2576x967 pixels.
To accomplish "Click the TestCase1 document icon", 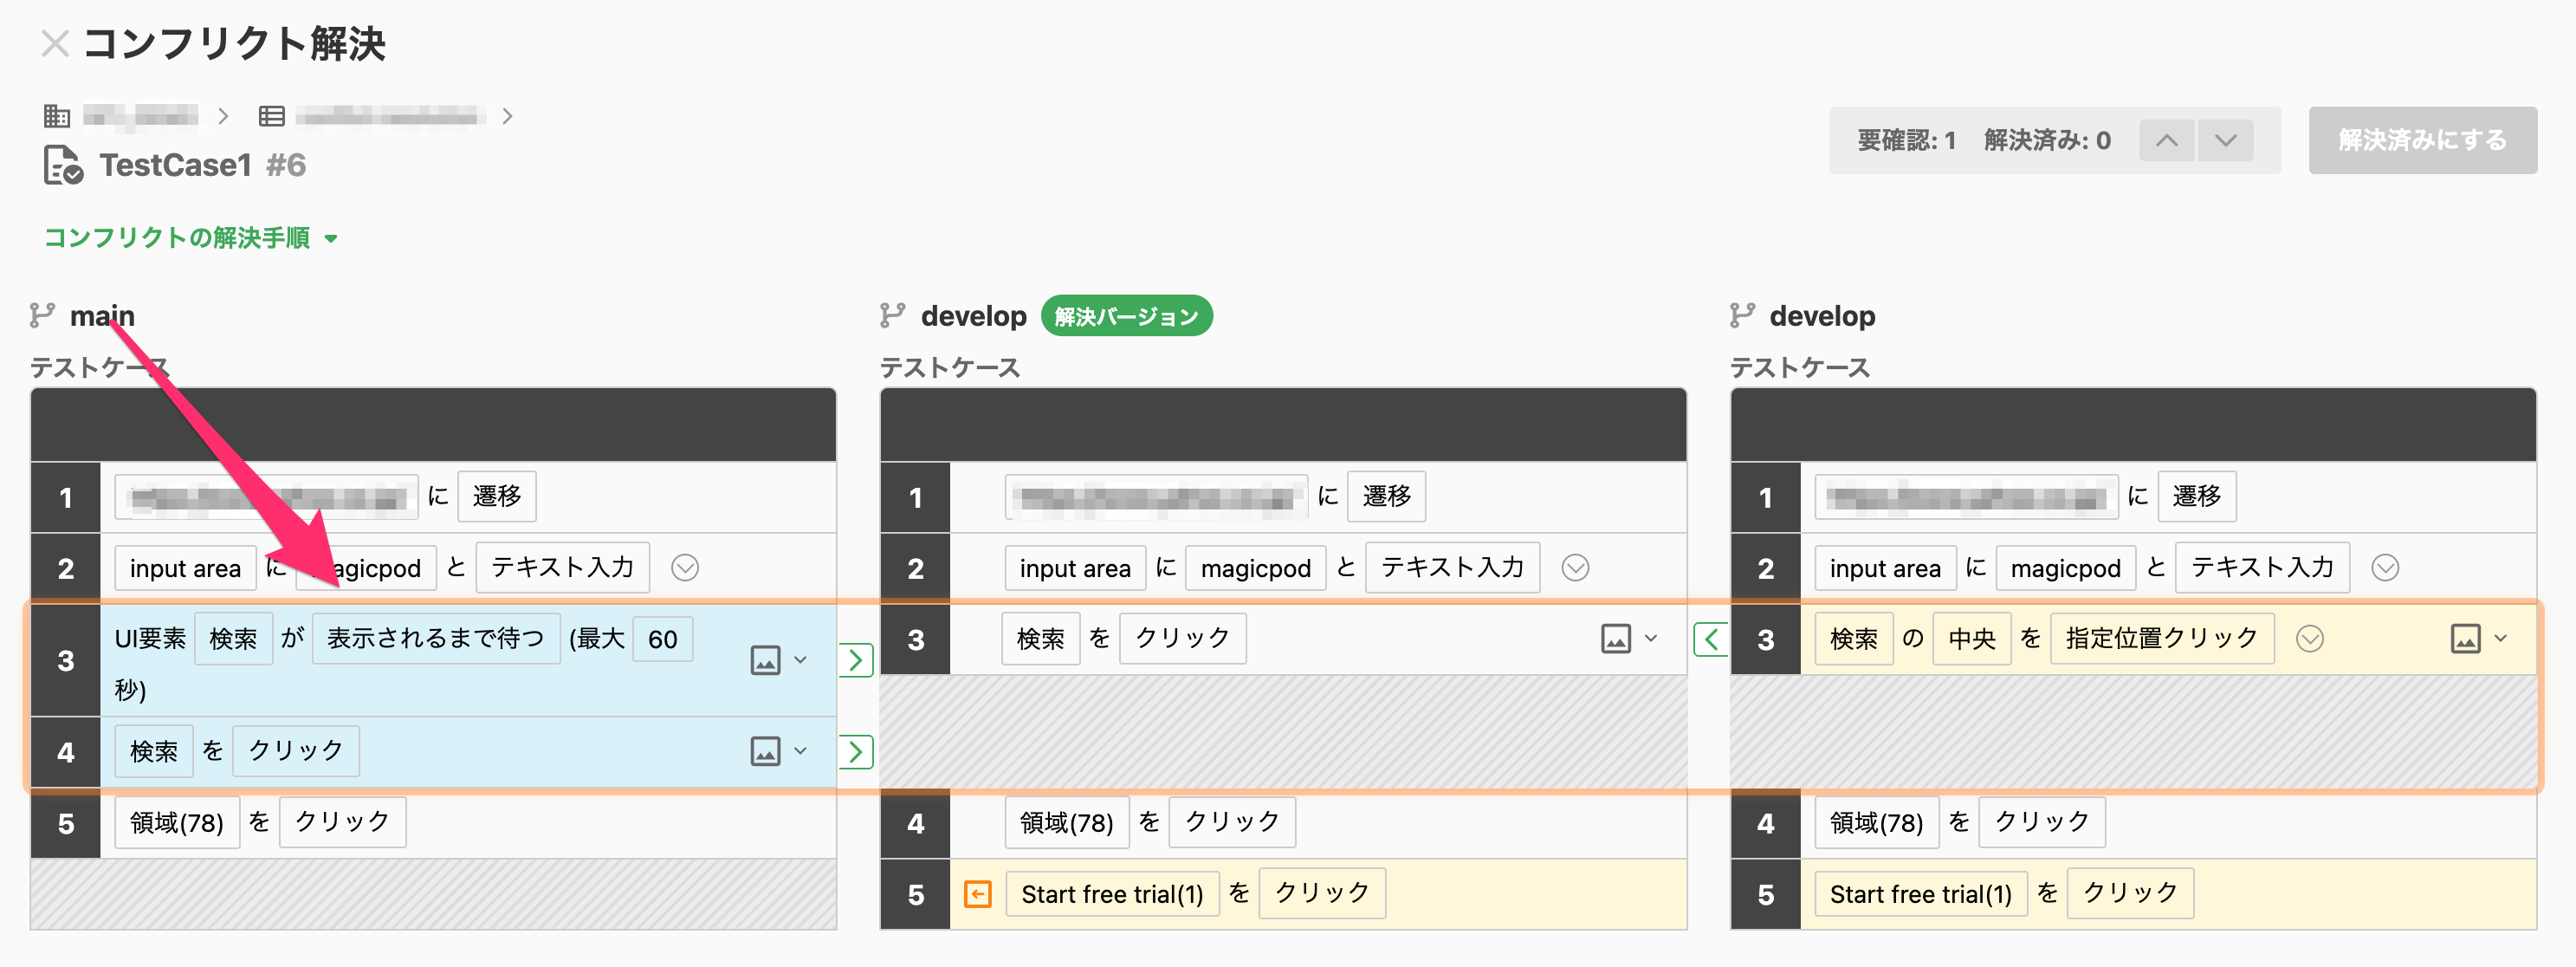I will 63,165.
